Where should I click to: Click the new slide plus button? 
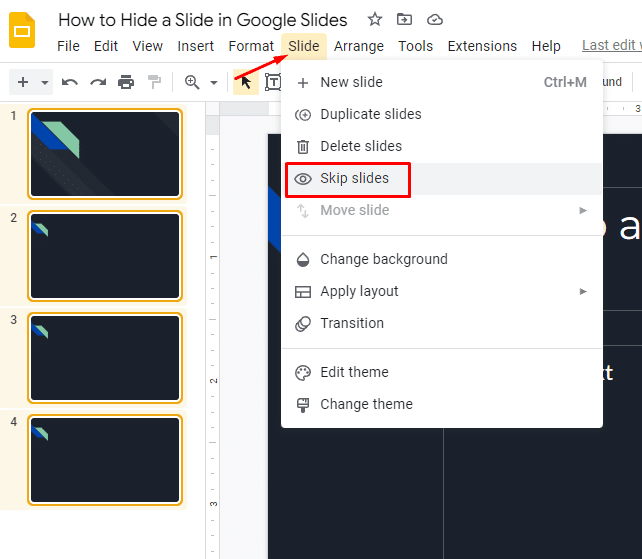pyautogui.click(x=23, y=82)
